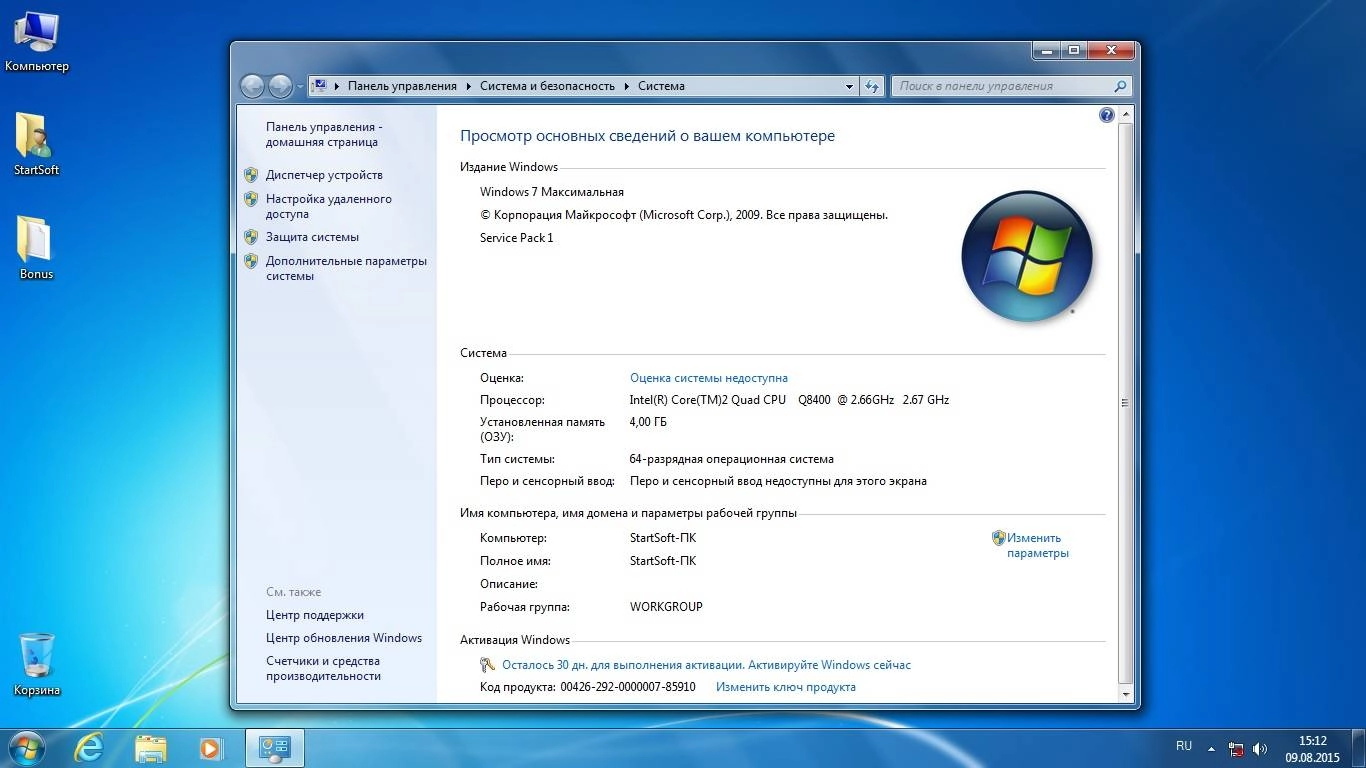Click shield icon beside Настройка удаленного доступа
The width and height of the screenshot is (1366, 768).
pyautogui.click(x=251, y=199)
